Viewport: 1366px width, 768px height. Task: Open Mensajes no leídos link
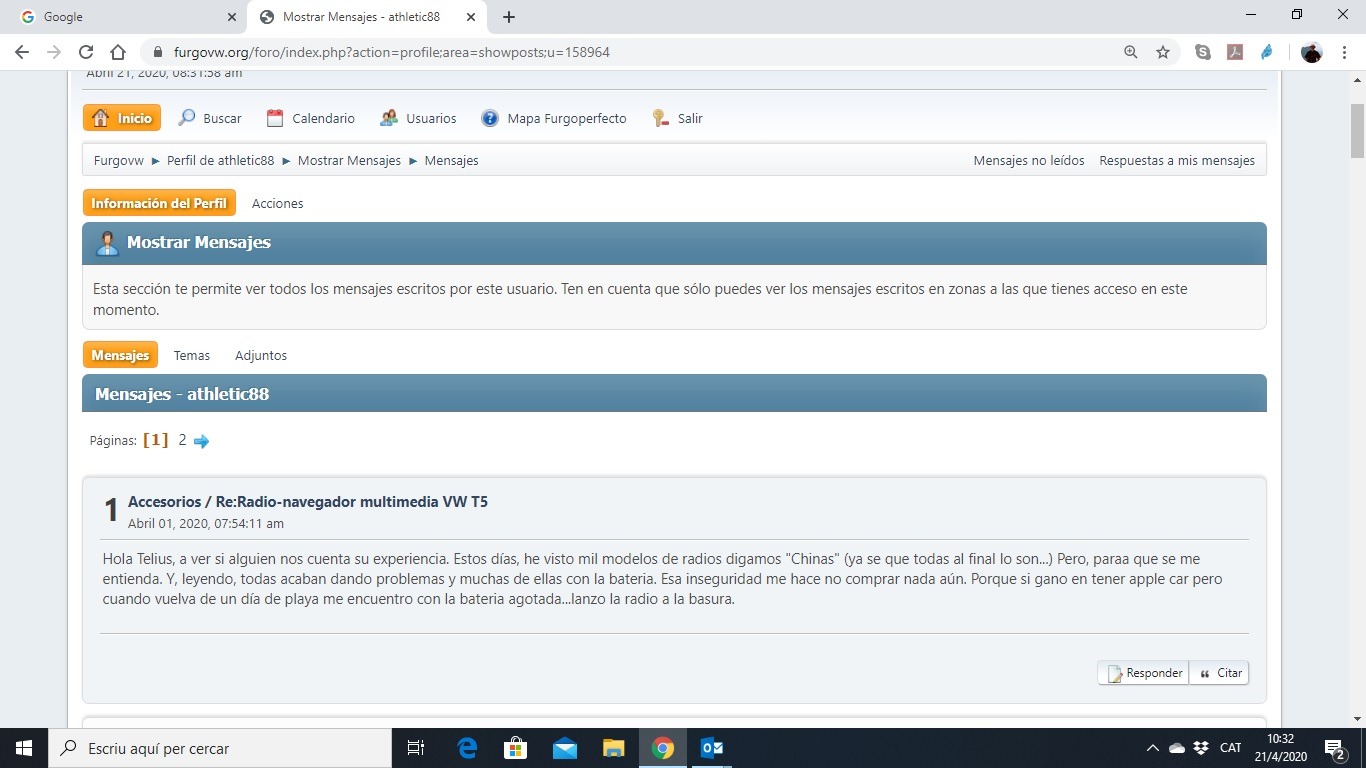[1029, 160]
